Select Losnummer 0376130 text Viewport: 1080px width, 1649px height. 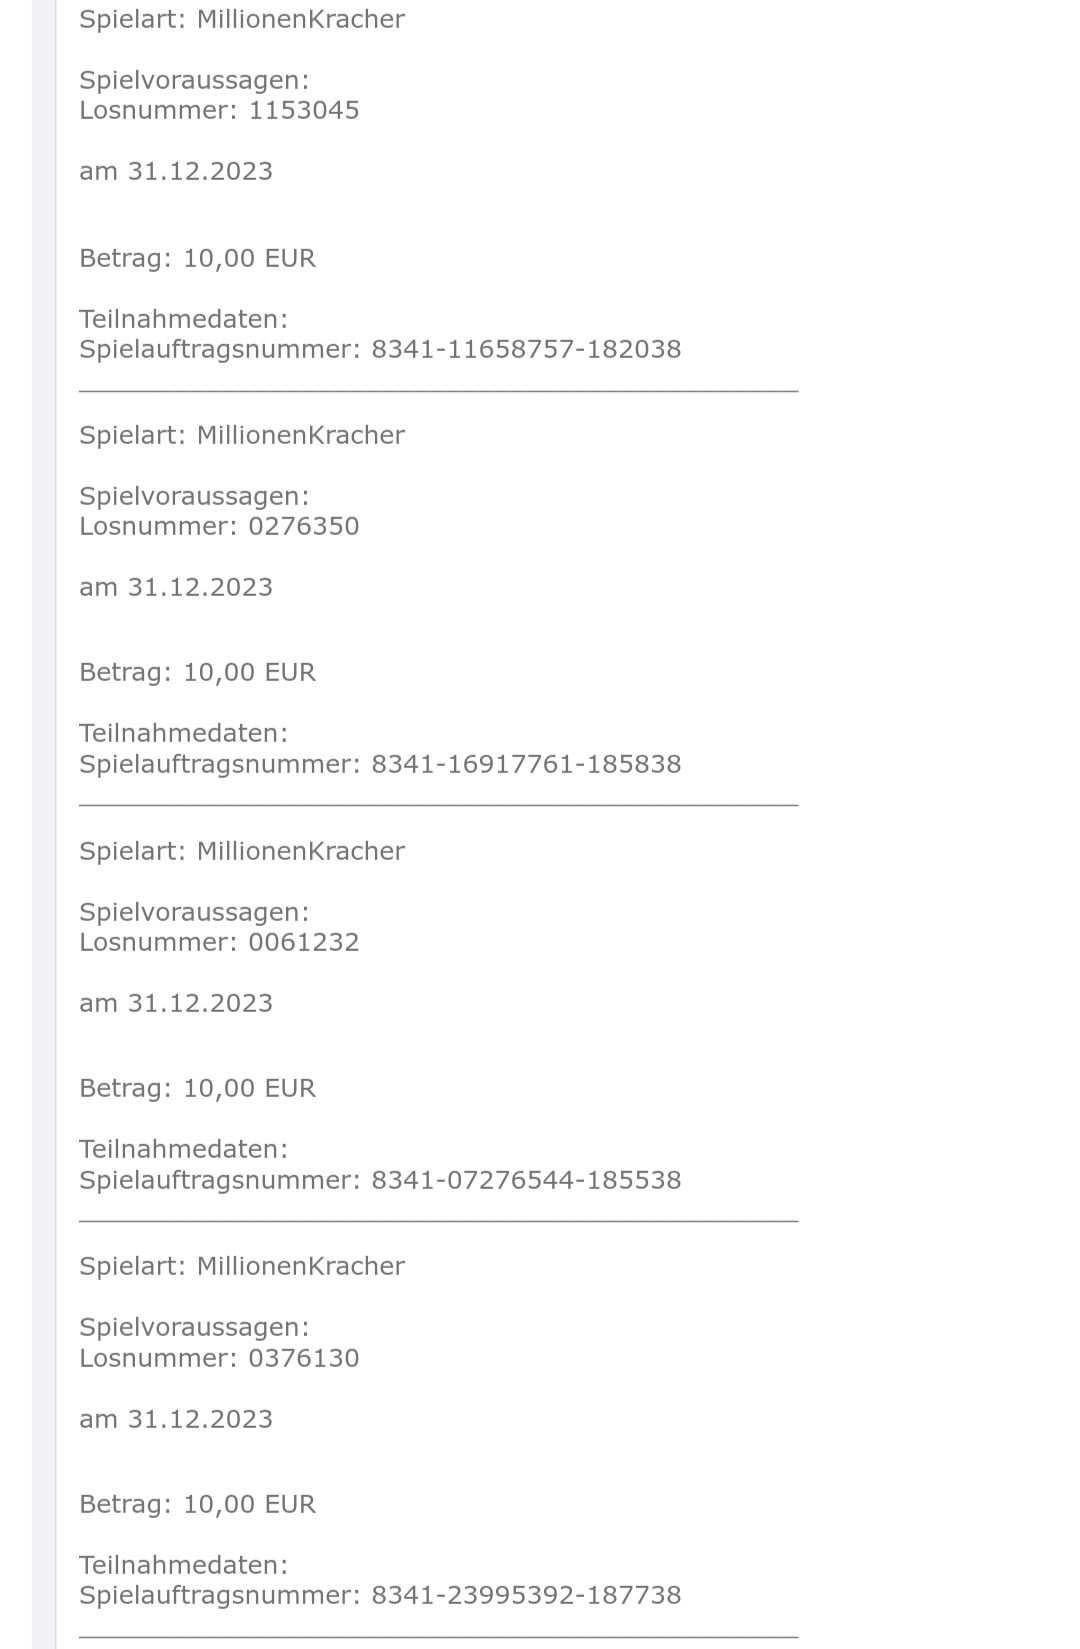(219, 1358)
